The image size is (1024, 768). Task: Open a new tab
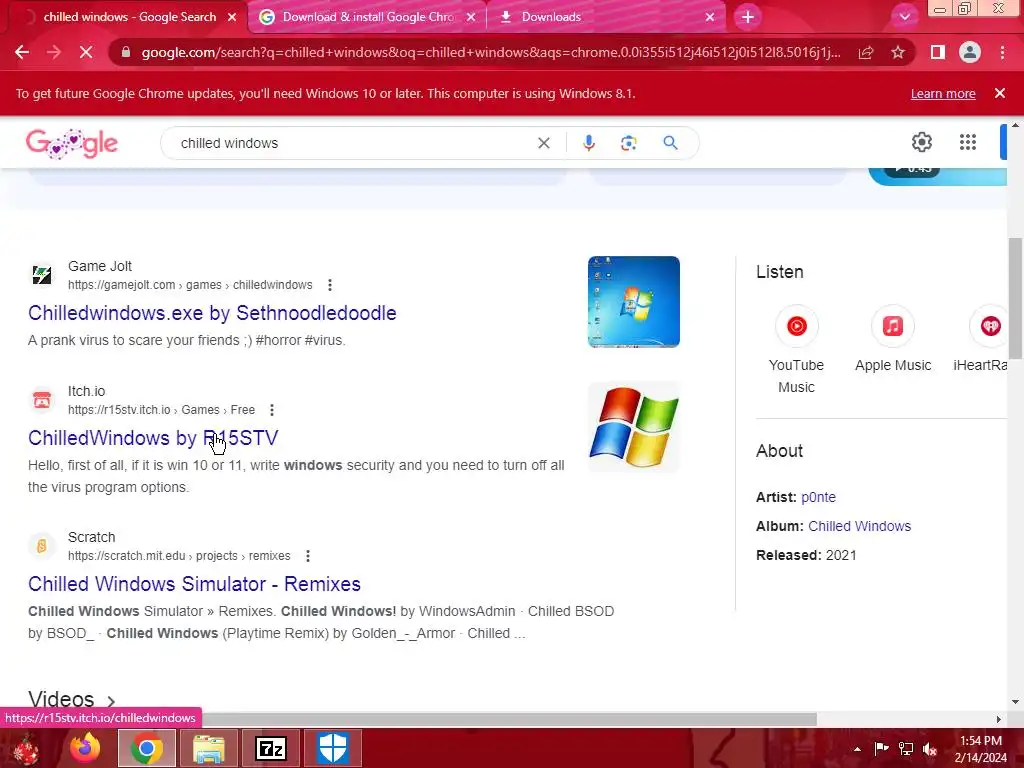748,17
